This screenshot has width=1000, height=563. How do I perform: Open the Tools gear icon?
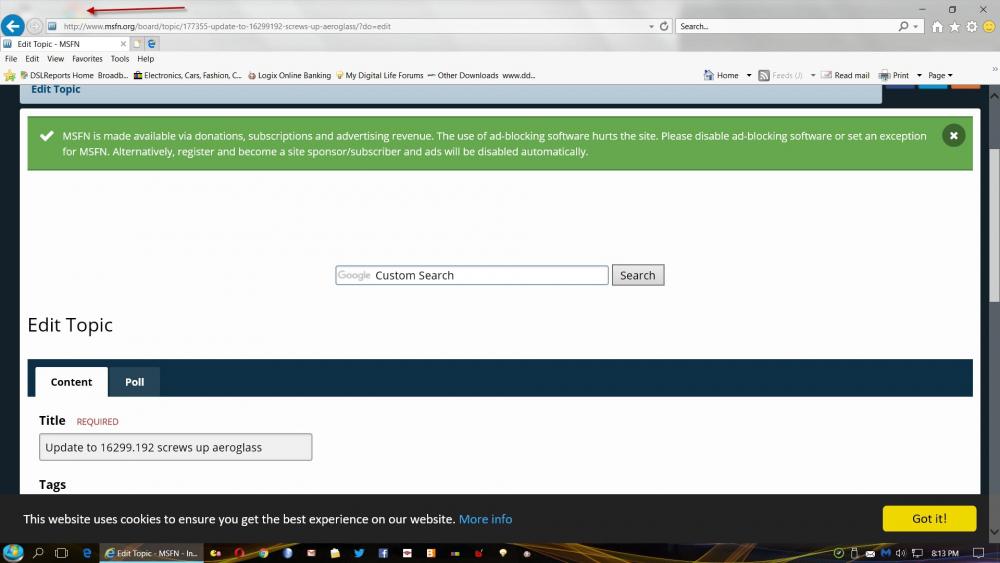(x=971, y=27)
